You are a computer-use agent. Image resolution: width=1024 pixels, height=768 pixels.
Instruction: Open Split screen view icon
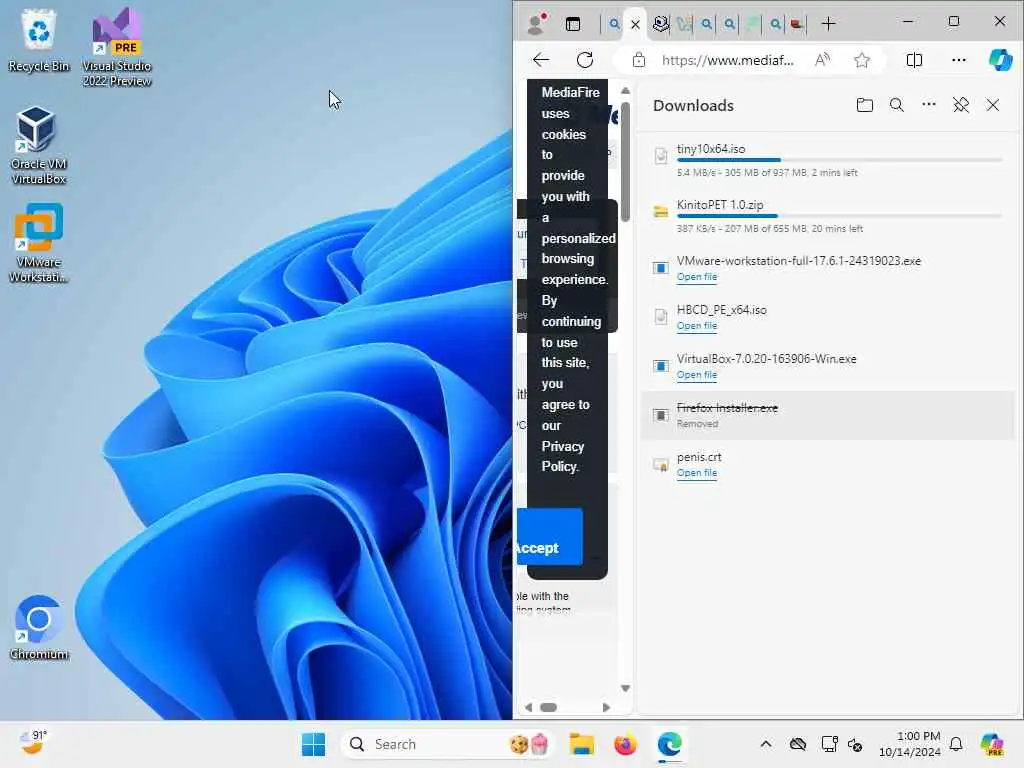click(x=914, y=60)
